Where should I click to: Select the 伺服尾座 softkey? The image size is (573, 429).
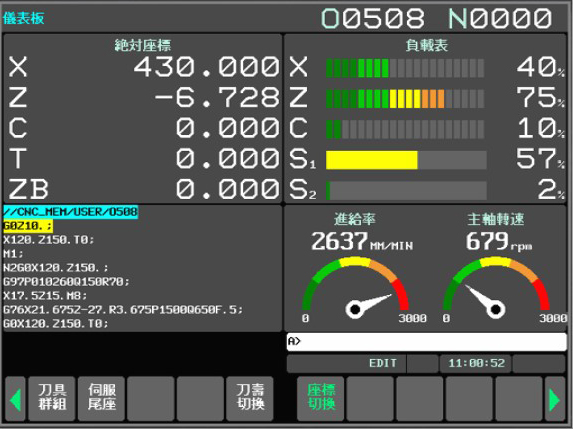pyautogui.click(x=102, y=399)
